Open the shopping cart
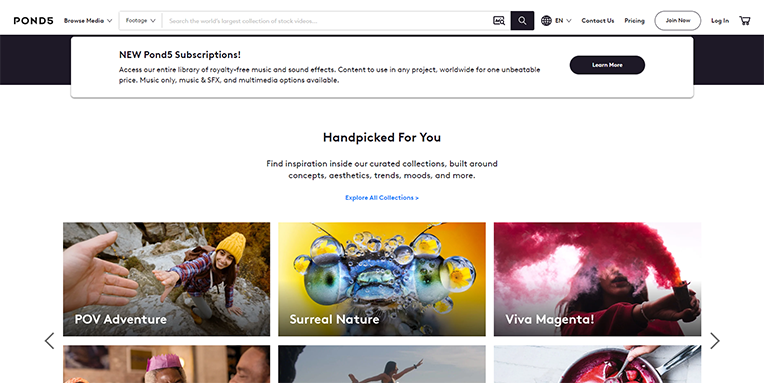 pyautogui.click(x=745, y=20)
